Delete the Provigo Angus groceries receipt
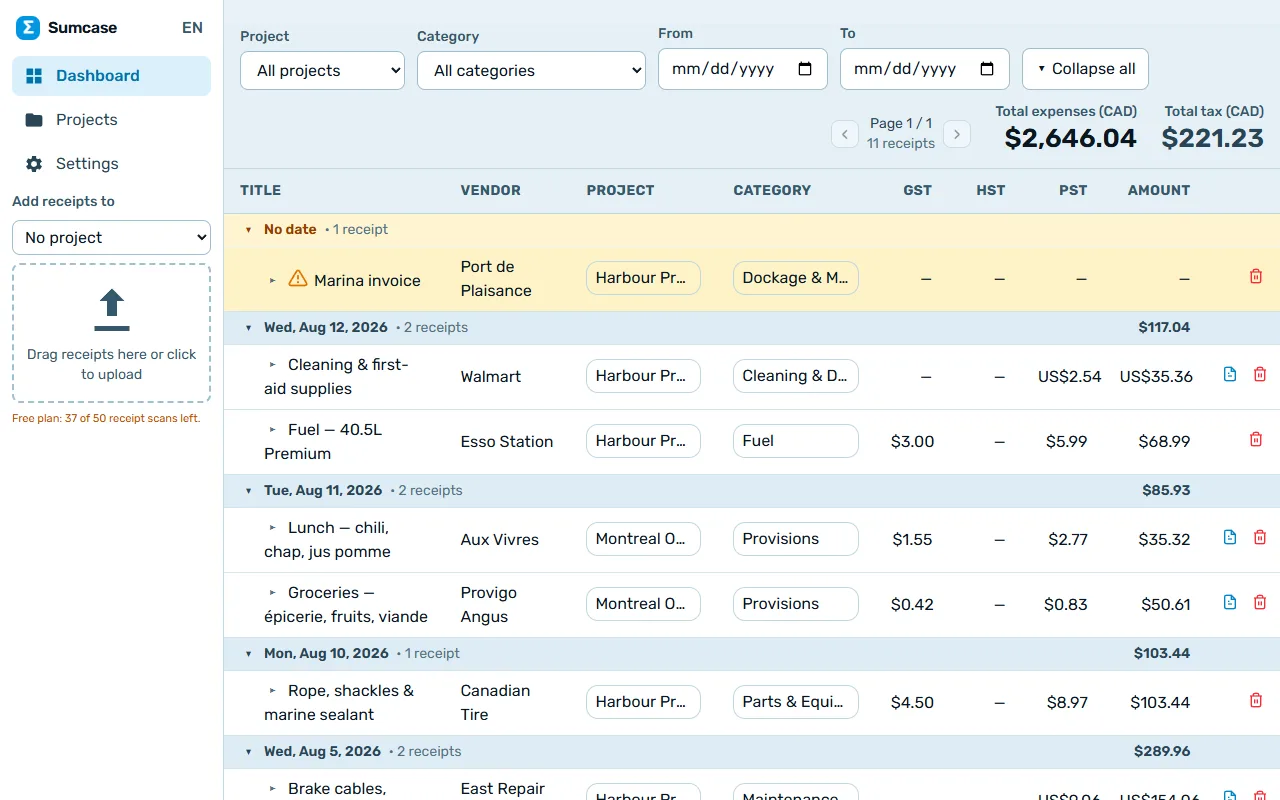The height and width of the screenshot is (800, 1280). pos(1260,602)
